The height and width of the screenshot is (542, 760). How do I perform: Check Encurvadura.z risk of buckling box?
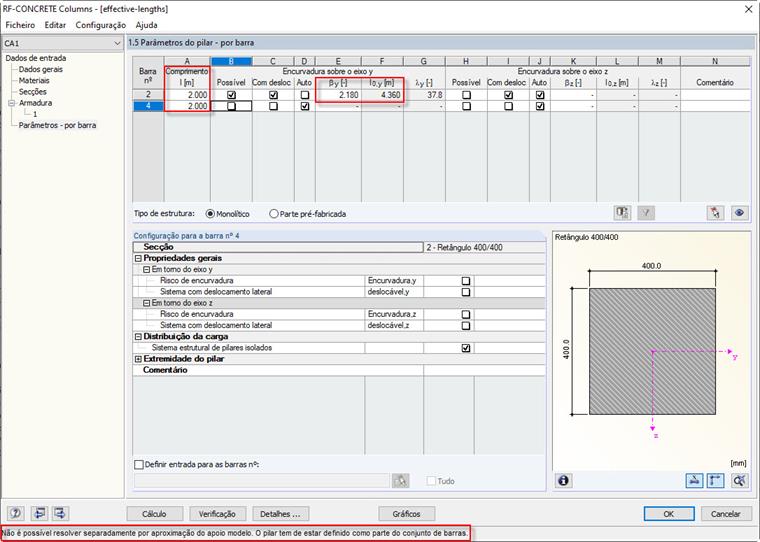tap(466, 314)
